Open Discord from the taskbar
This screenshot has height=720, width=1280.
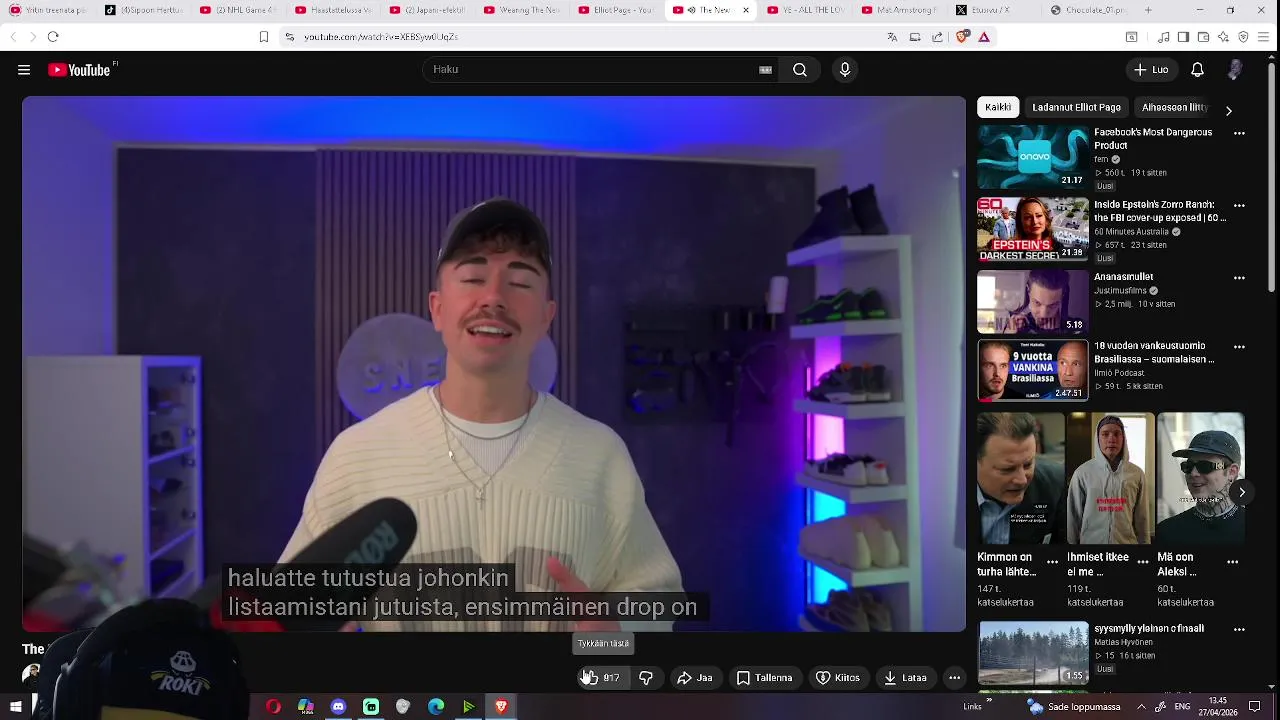point(338,707)
